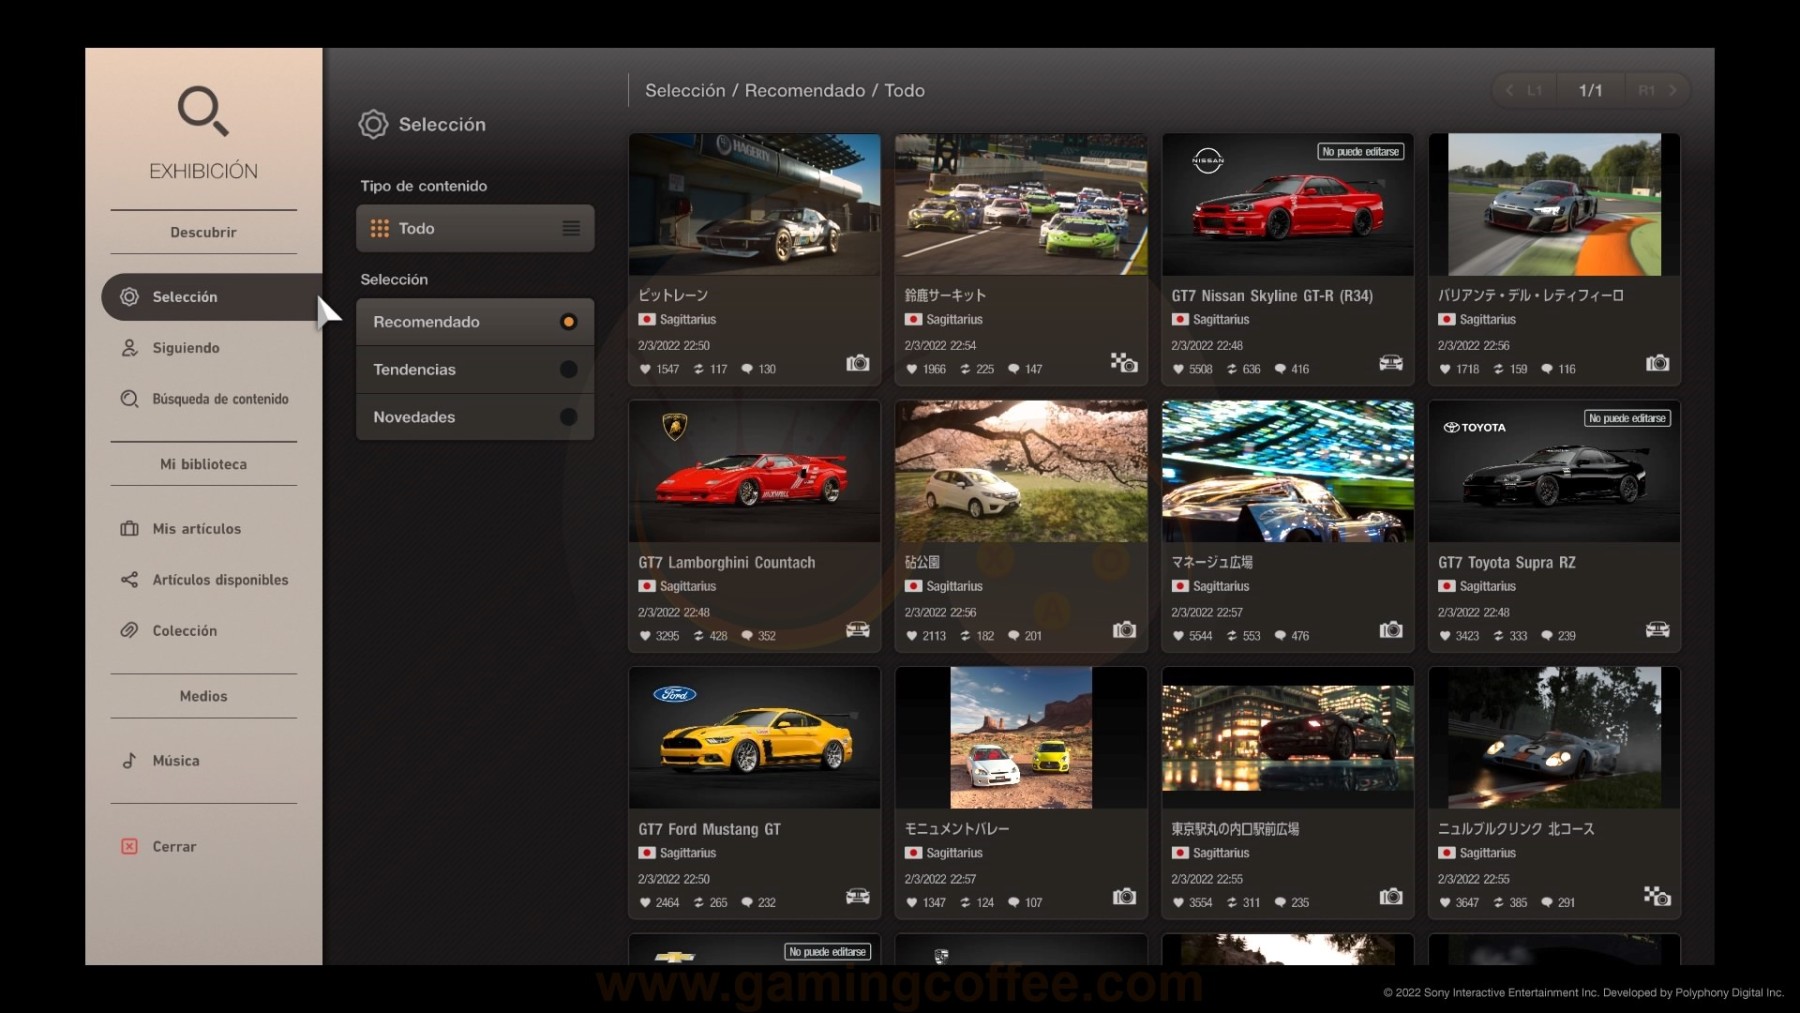Open the マネージュ広場 photo thumbnail
The image size is (1800, 1013).
1288,472
